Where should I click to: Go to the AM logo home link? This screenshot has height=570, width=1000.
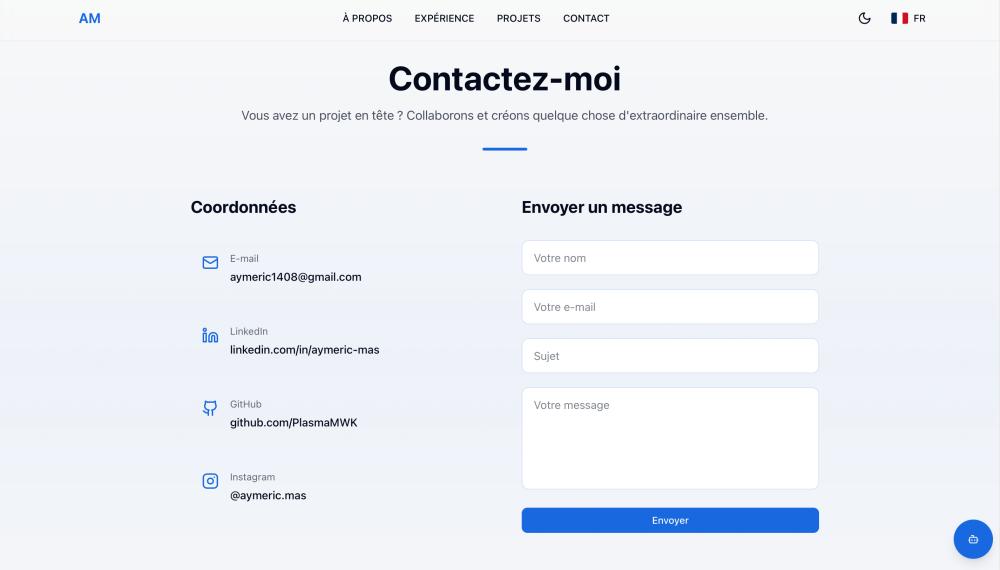pos(90,18)
